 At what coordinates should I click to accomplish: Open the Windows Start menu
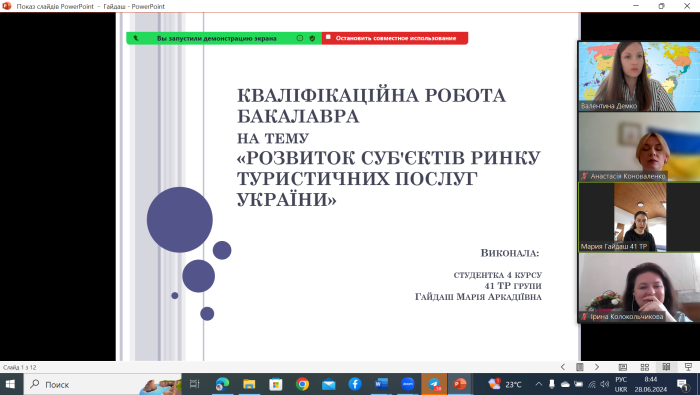click(x=10, y=384)
